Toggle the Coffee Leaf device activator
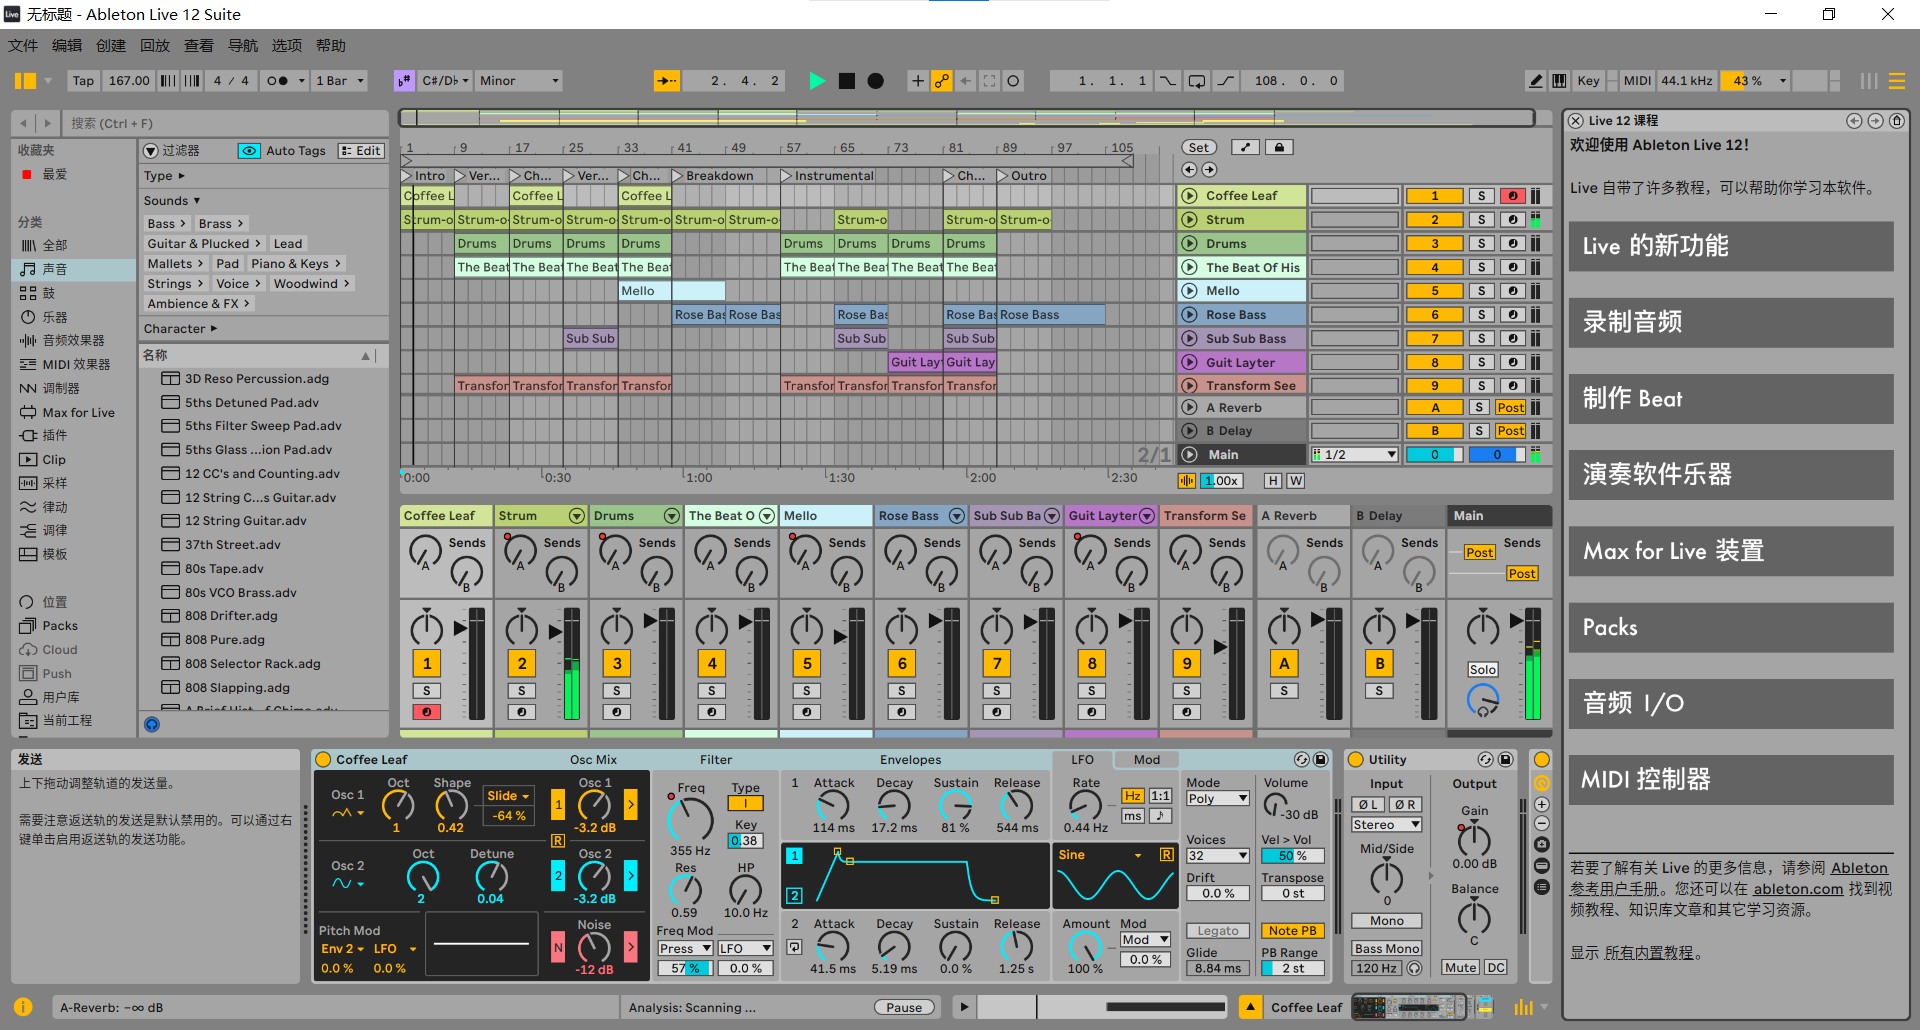 point(324,760)
